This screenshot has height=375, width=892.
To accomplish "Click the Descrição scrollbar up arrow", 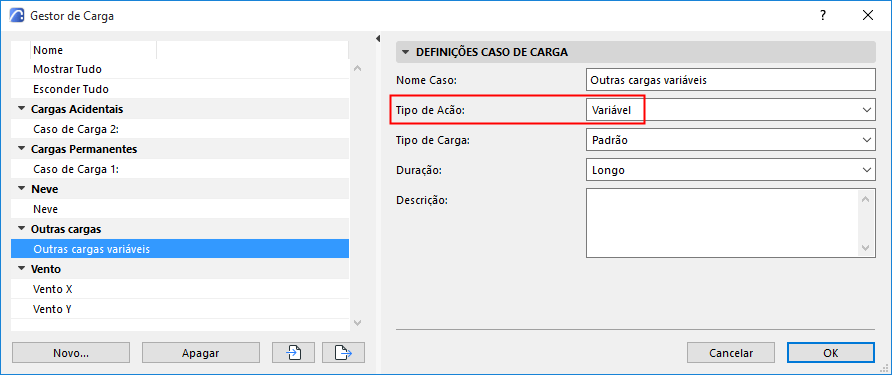I will pos(865,199).
